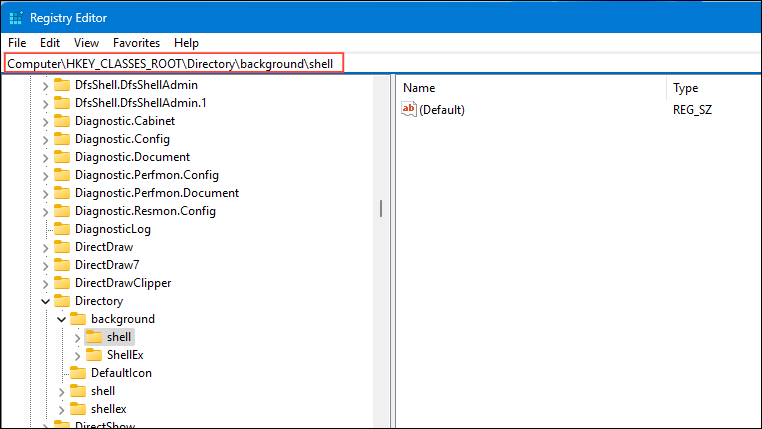This screenshot has width=762, height=429.
Task: Click the lowercase shellex folder icon
Action: pos(78,408)
